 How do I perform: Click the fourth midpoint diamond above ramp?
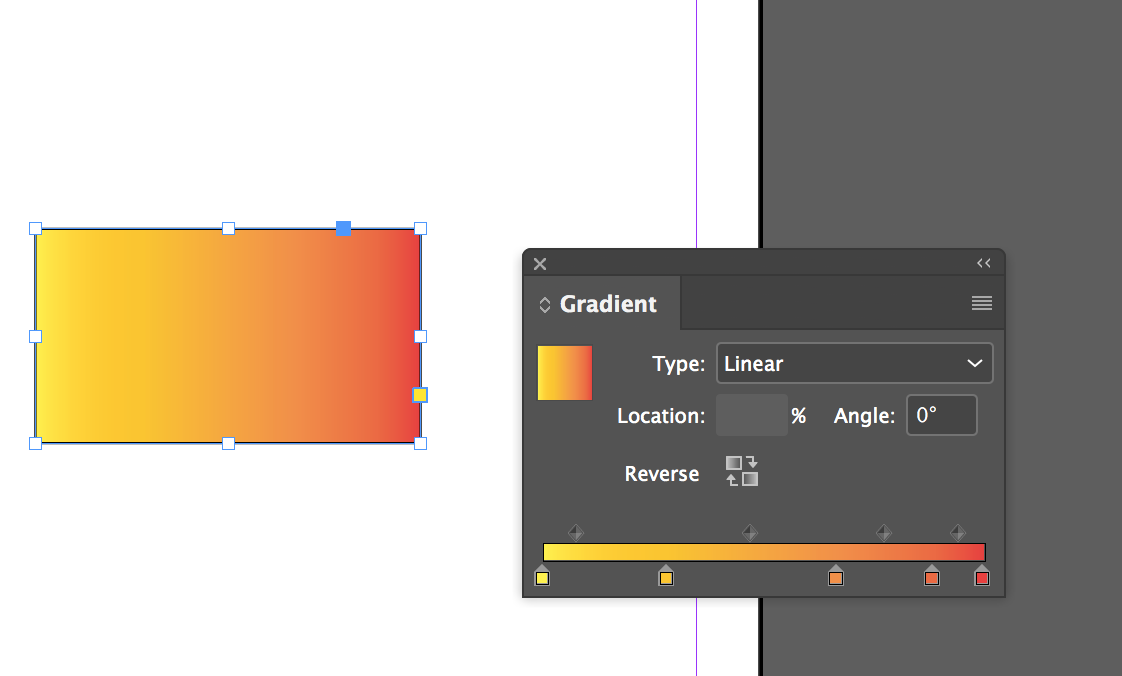coord(957,532)
